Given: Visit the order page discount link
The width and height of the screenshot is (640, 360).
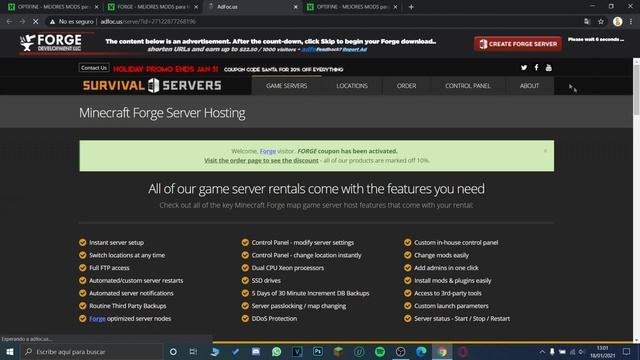Looking at the screenshot, I should click(261, 160).
